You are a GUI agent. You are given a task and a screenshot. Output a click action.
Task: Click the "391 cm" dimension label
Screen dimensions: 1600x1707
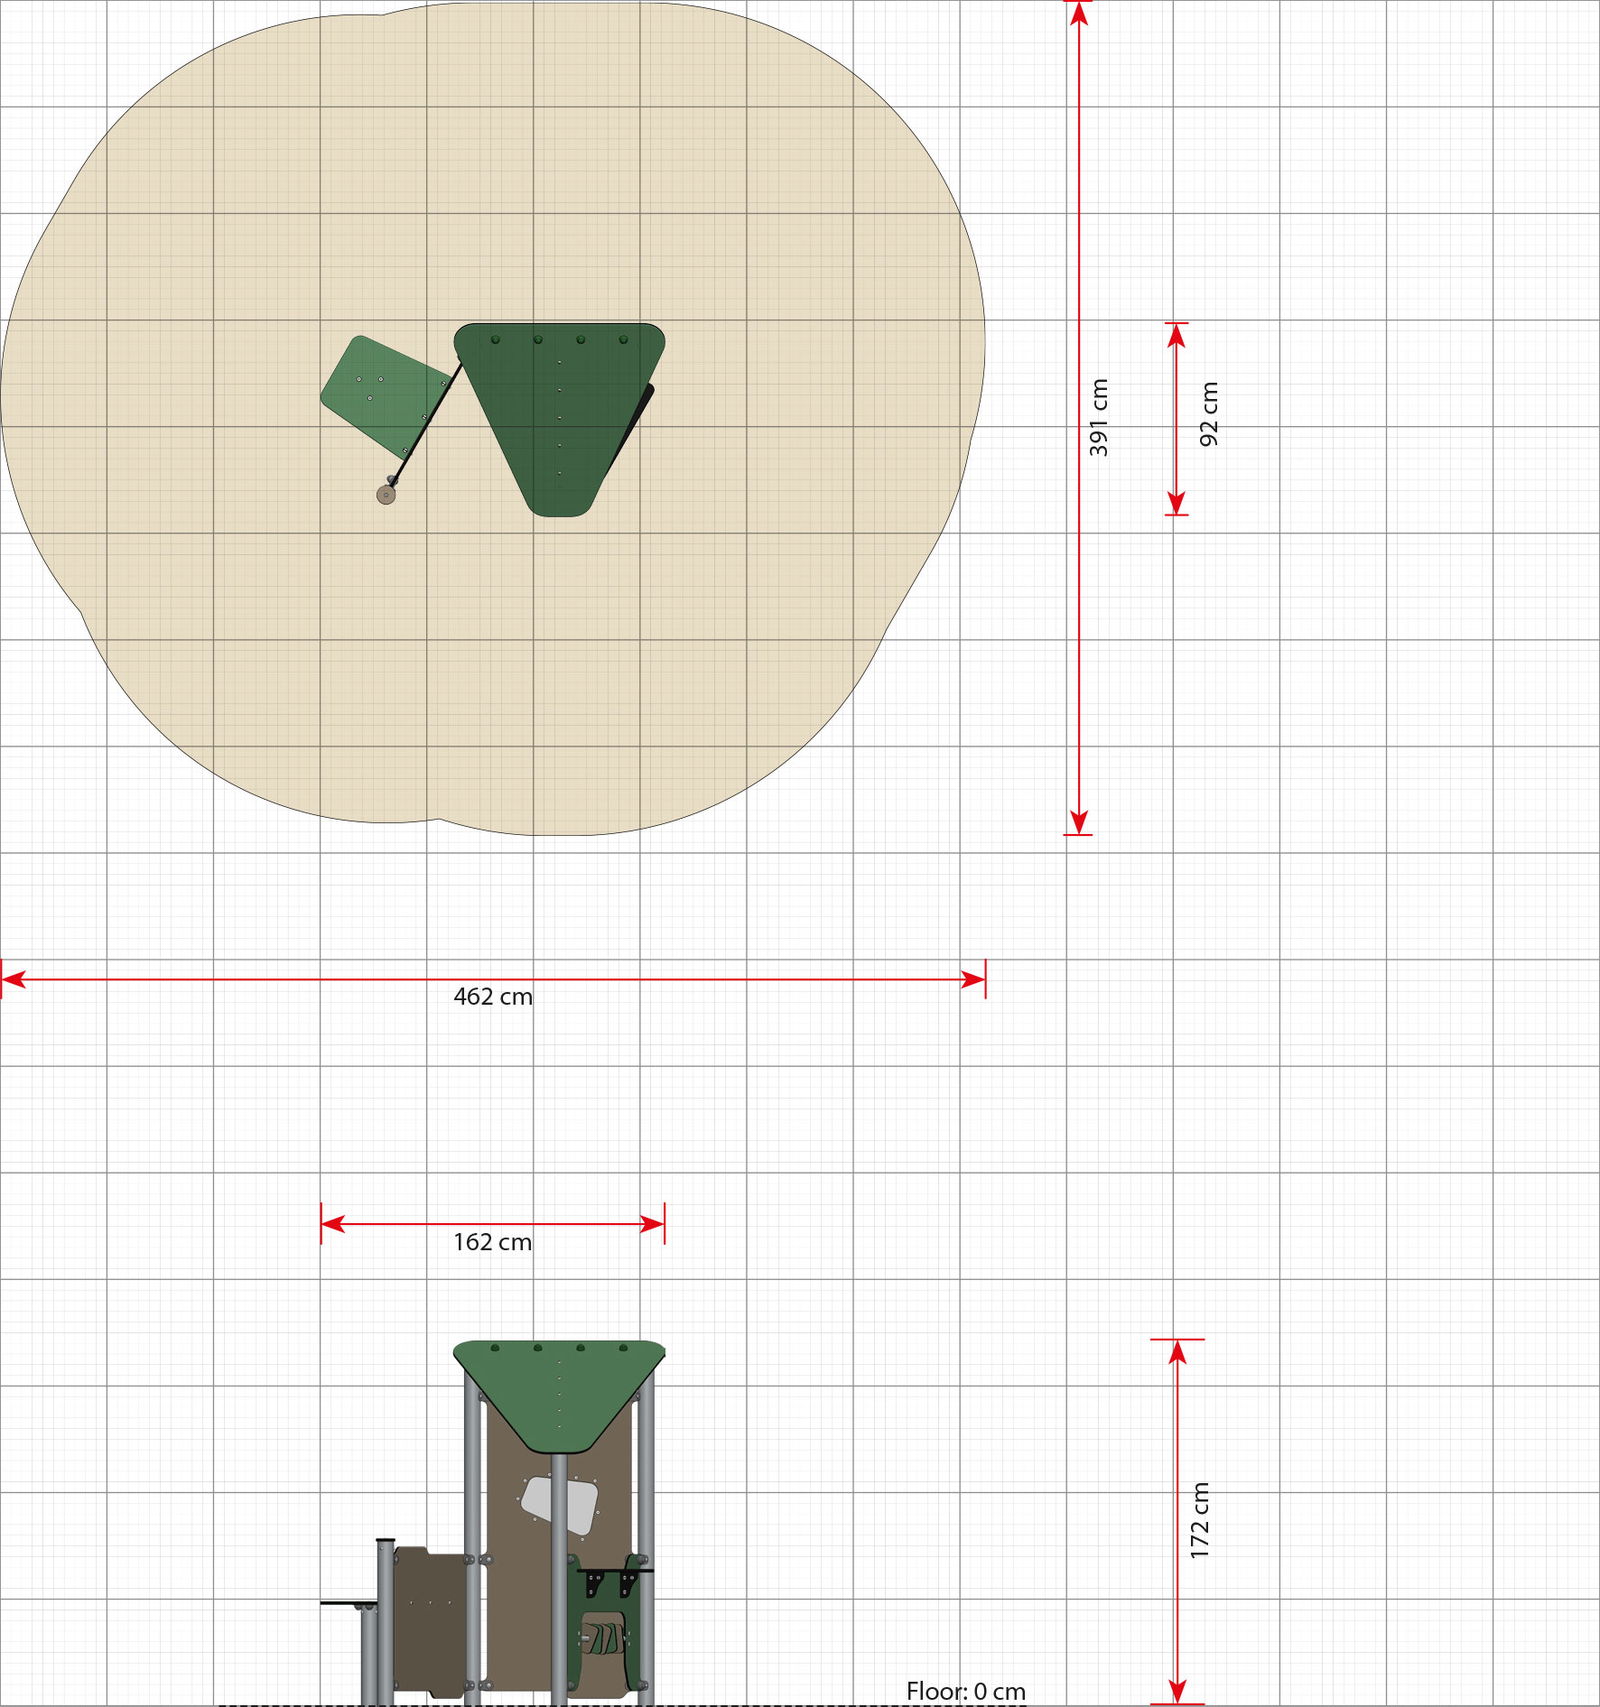1099,417
